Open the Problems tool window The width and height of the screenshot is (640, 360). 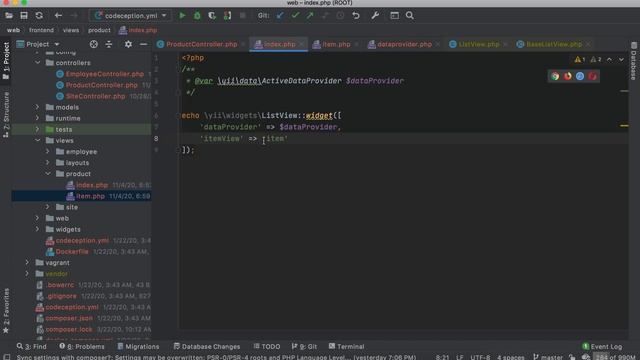(82, 347)
